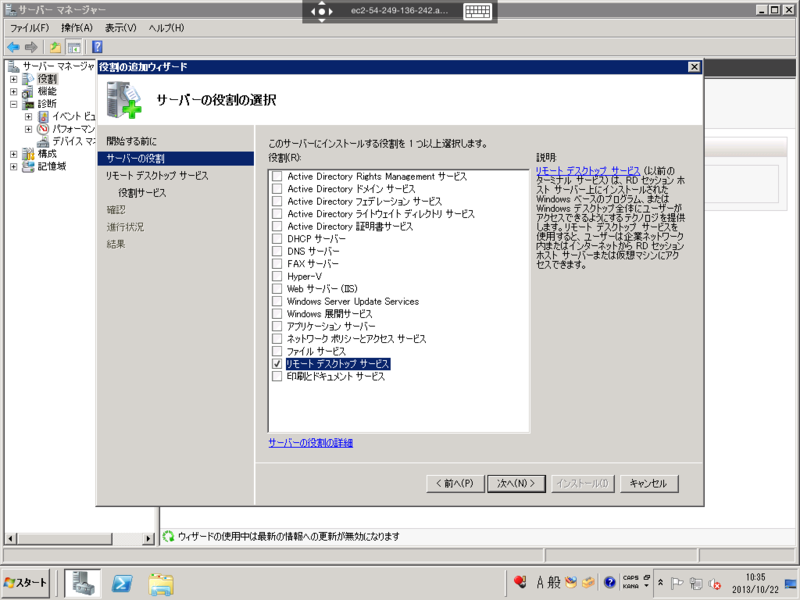Select the 記憶域 node icon in tree
This screenshot has width=800, height=600.
(28, 166)
